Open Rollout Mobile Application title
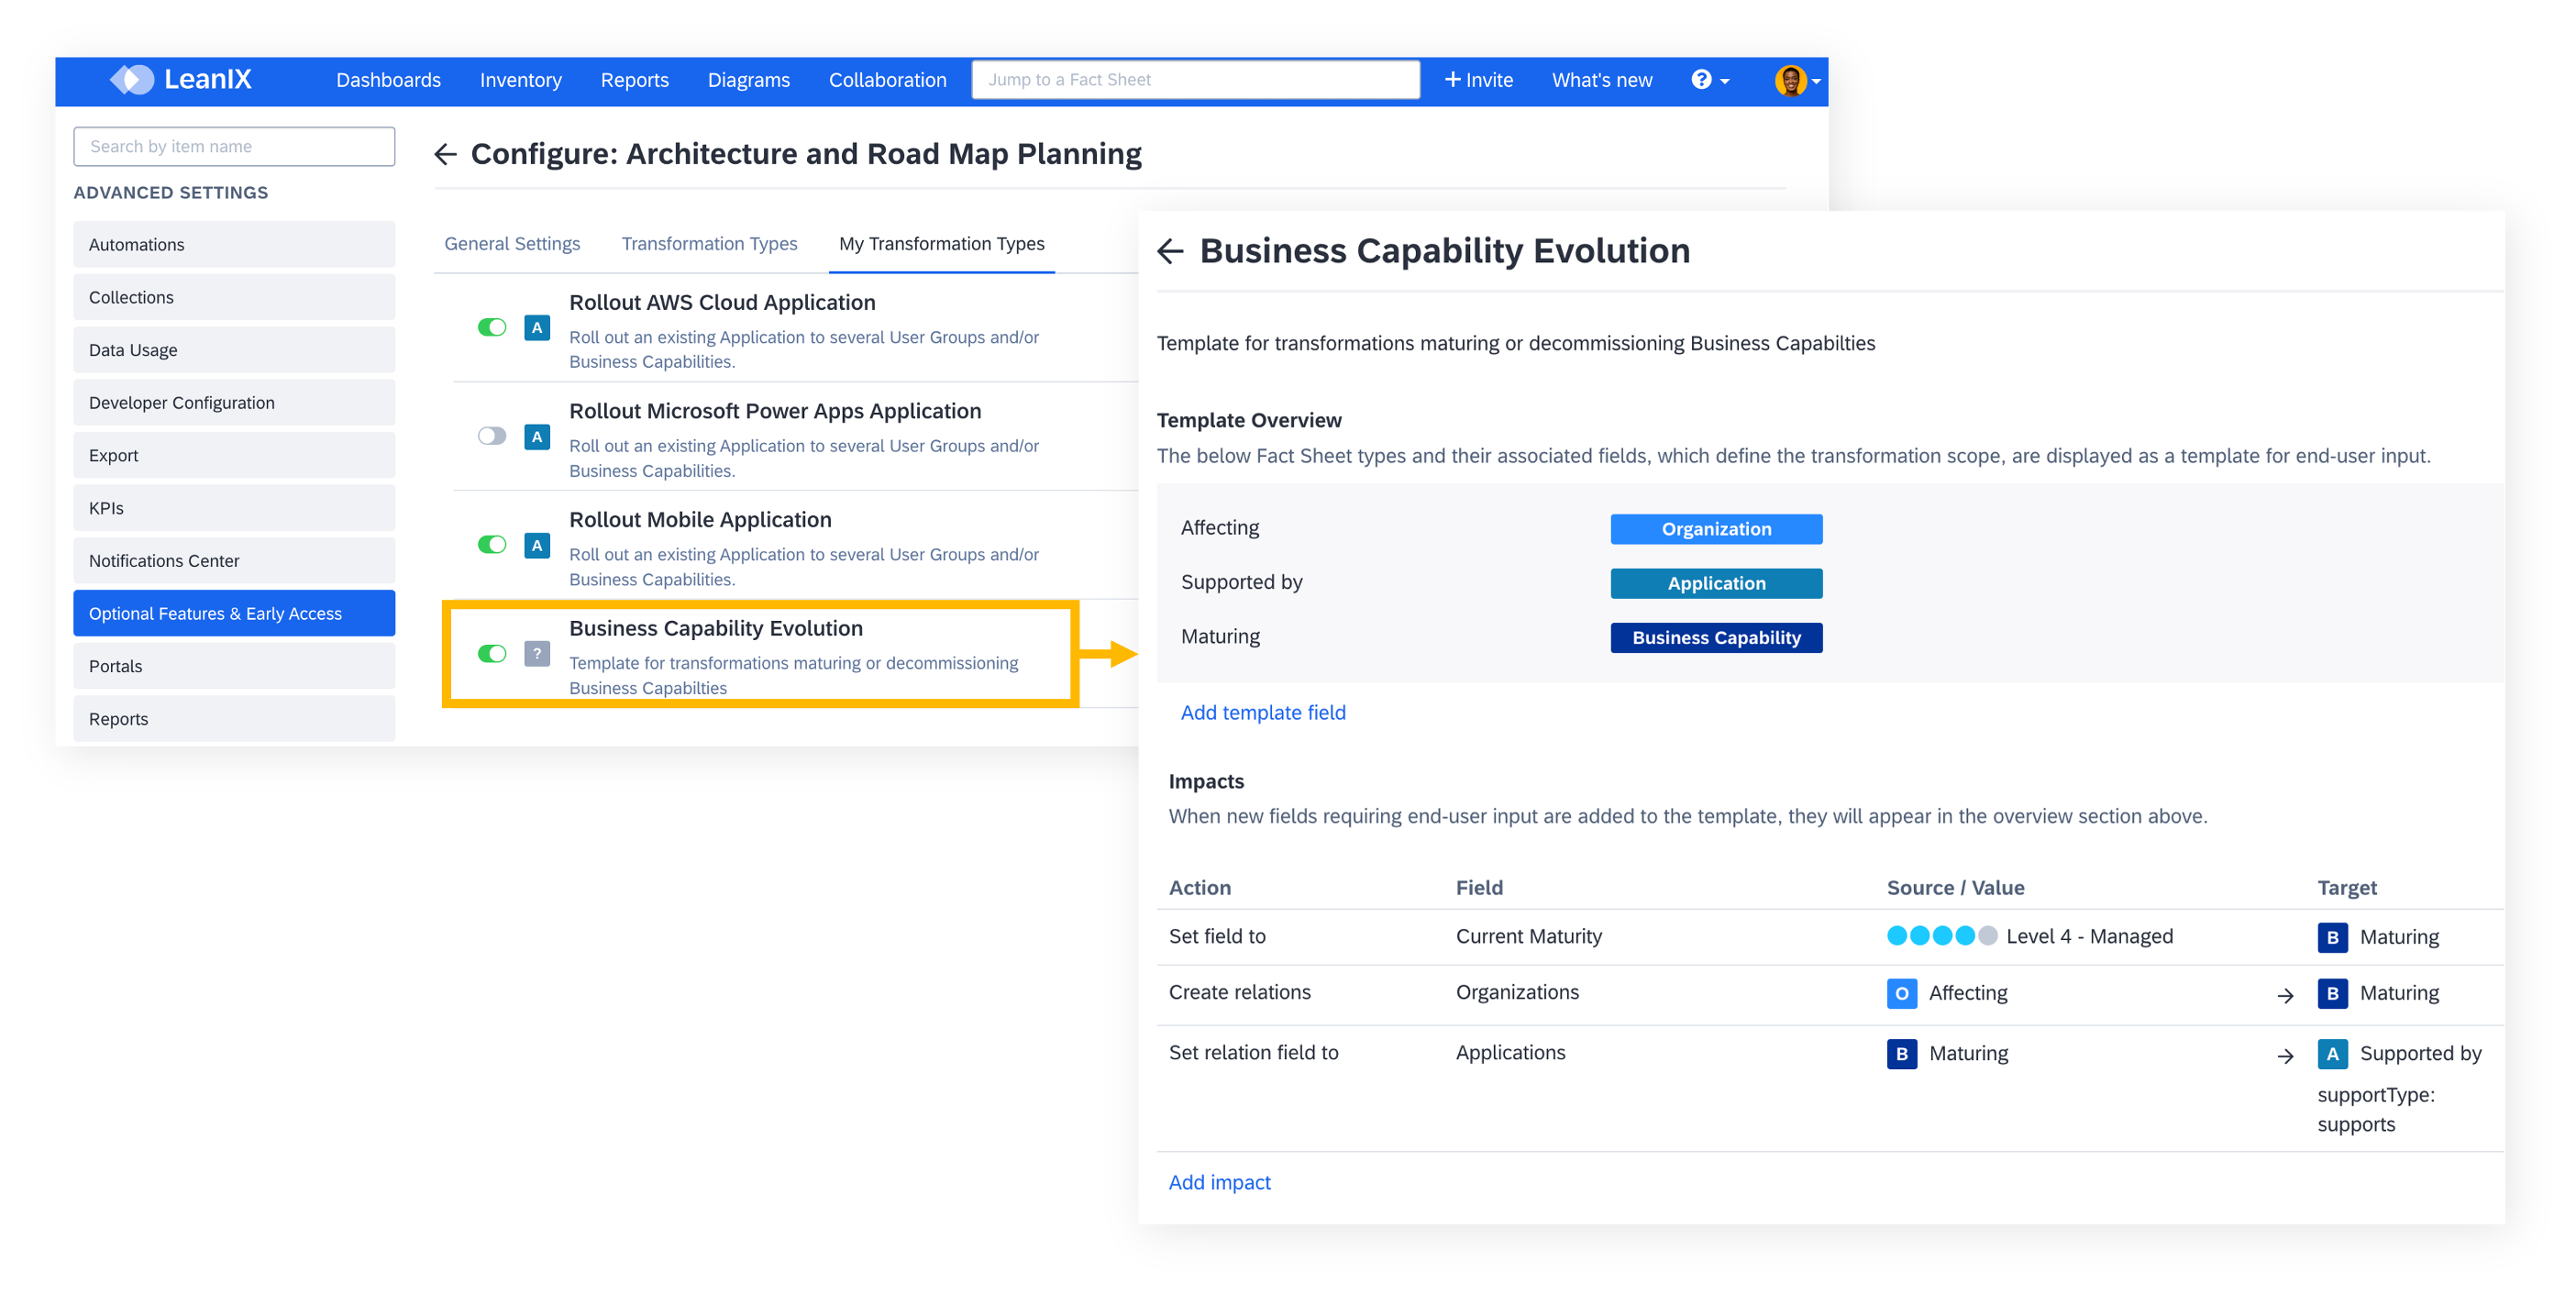 point(700,520)
